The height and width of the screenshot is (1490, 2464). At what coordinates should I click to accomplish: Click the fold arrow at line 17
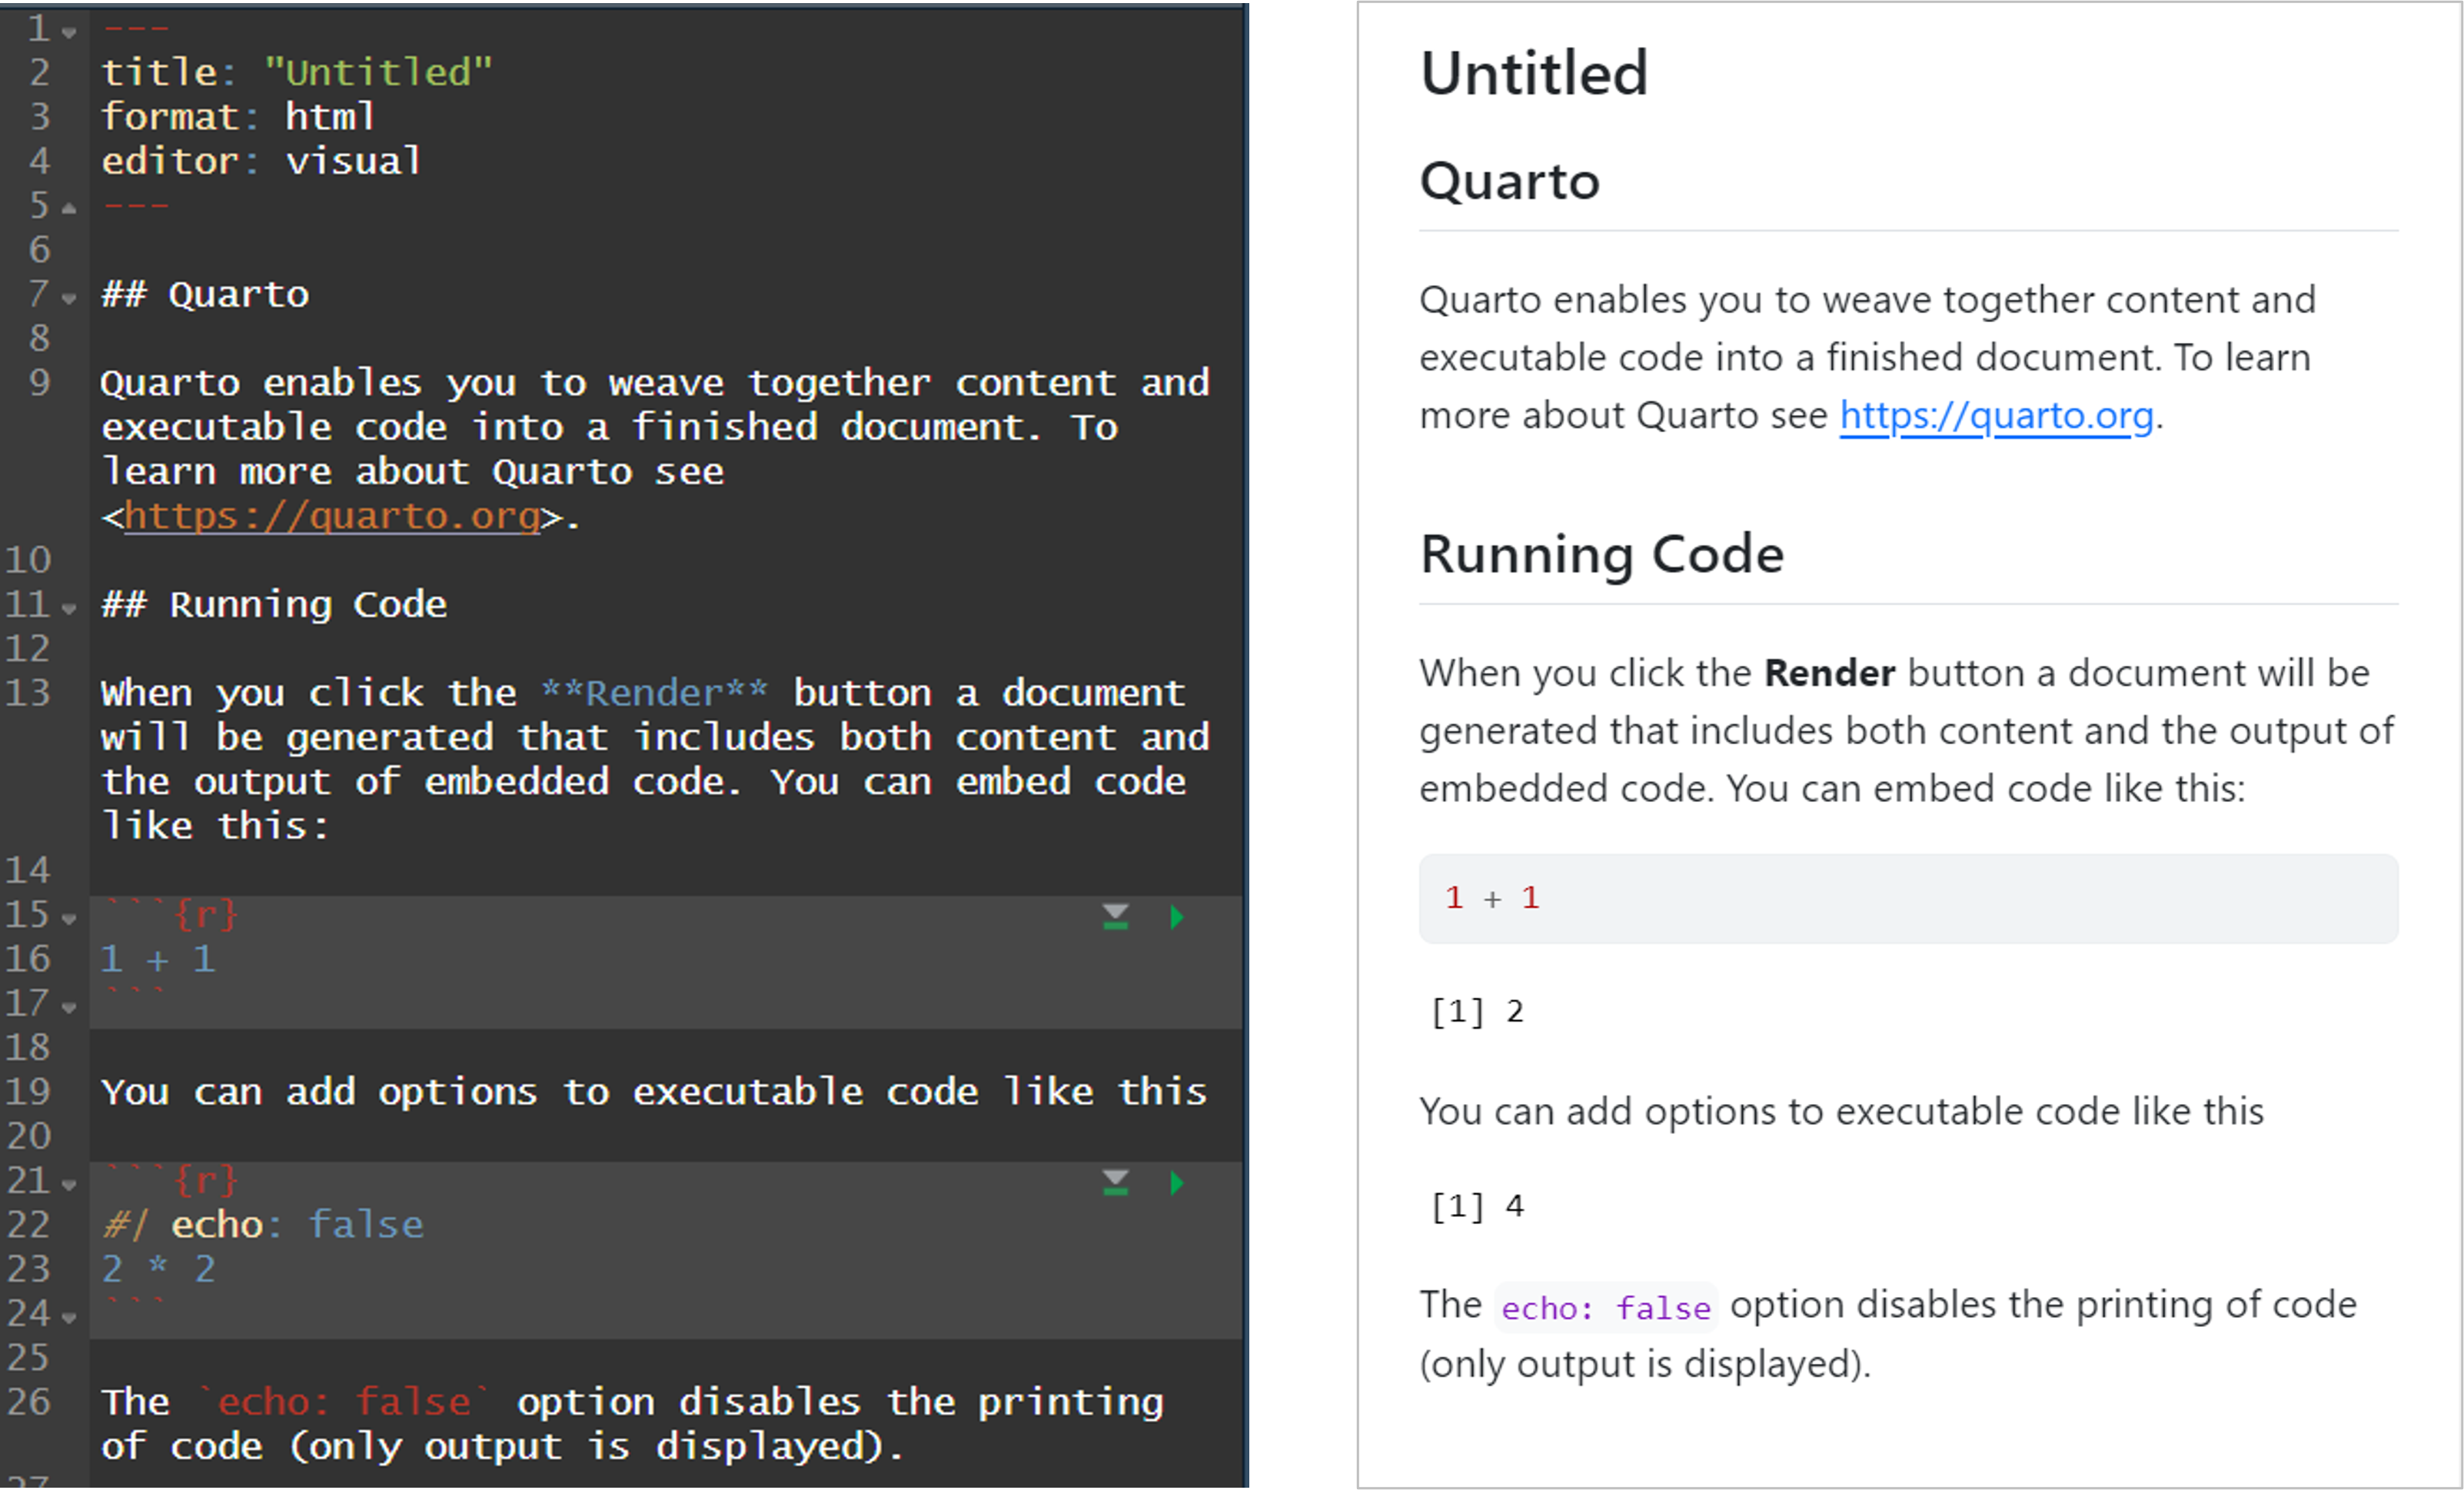point(69,1007)
